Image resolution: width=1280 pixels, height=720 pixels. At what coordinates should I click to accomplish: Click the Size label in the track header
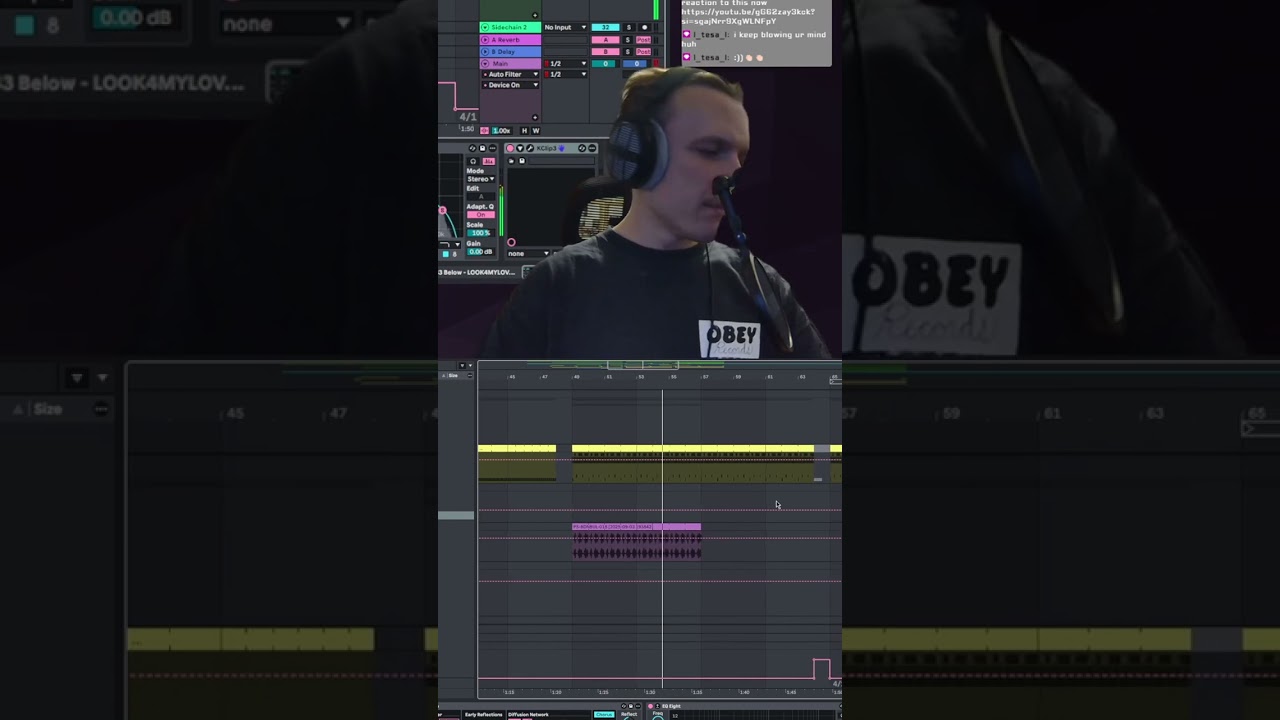(x=453, y=375)
